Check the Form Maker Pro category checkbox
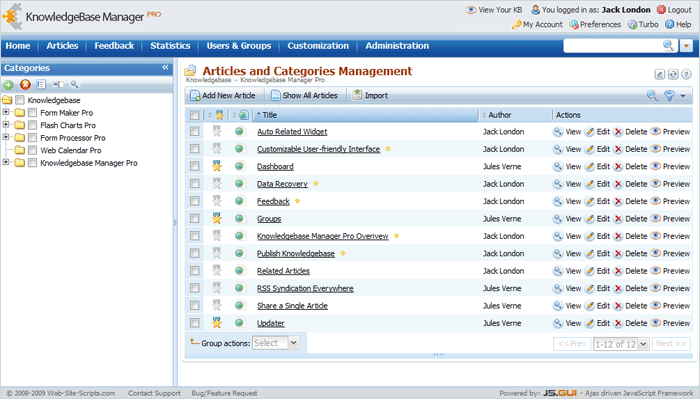 tap(32, 112)
